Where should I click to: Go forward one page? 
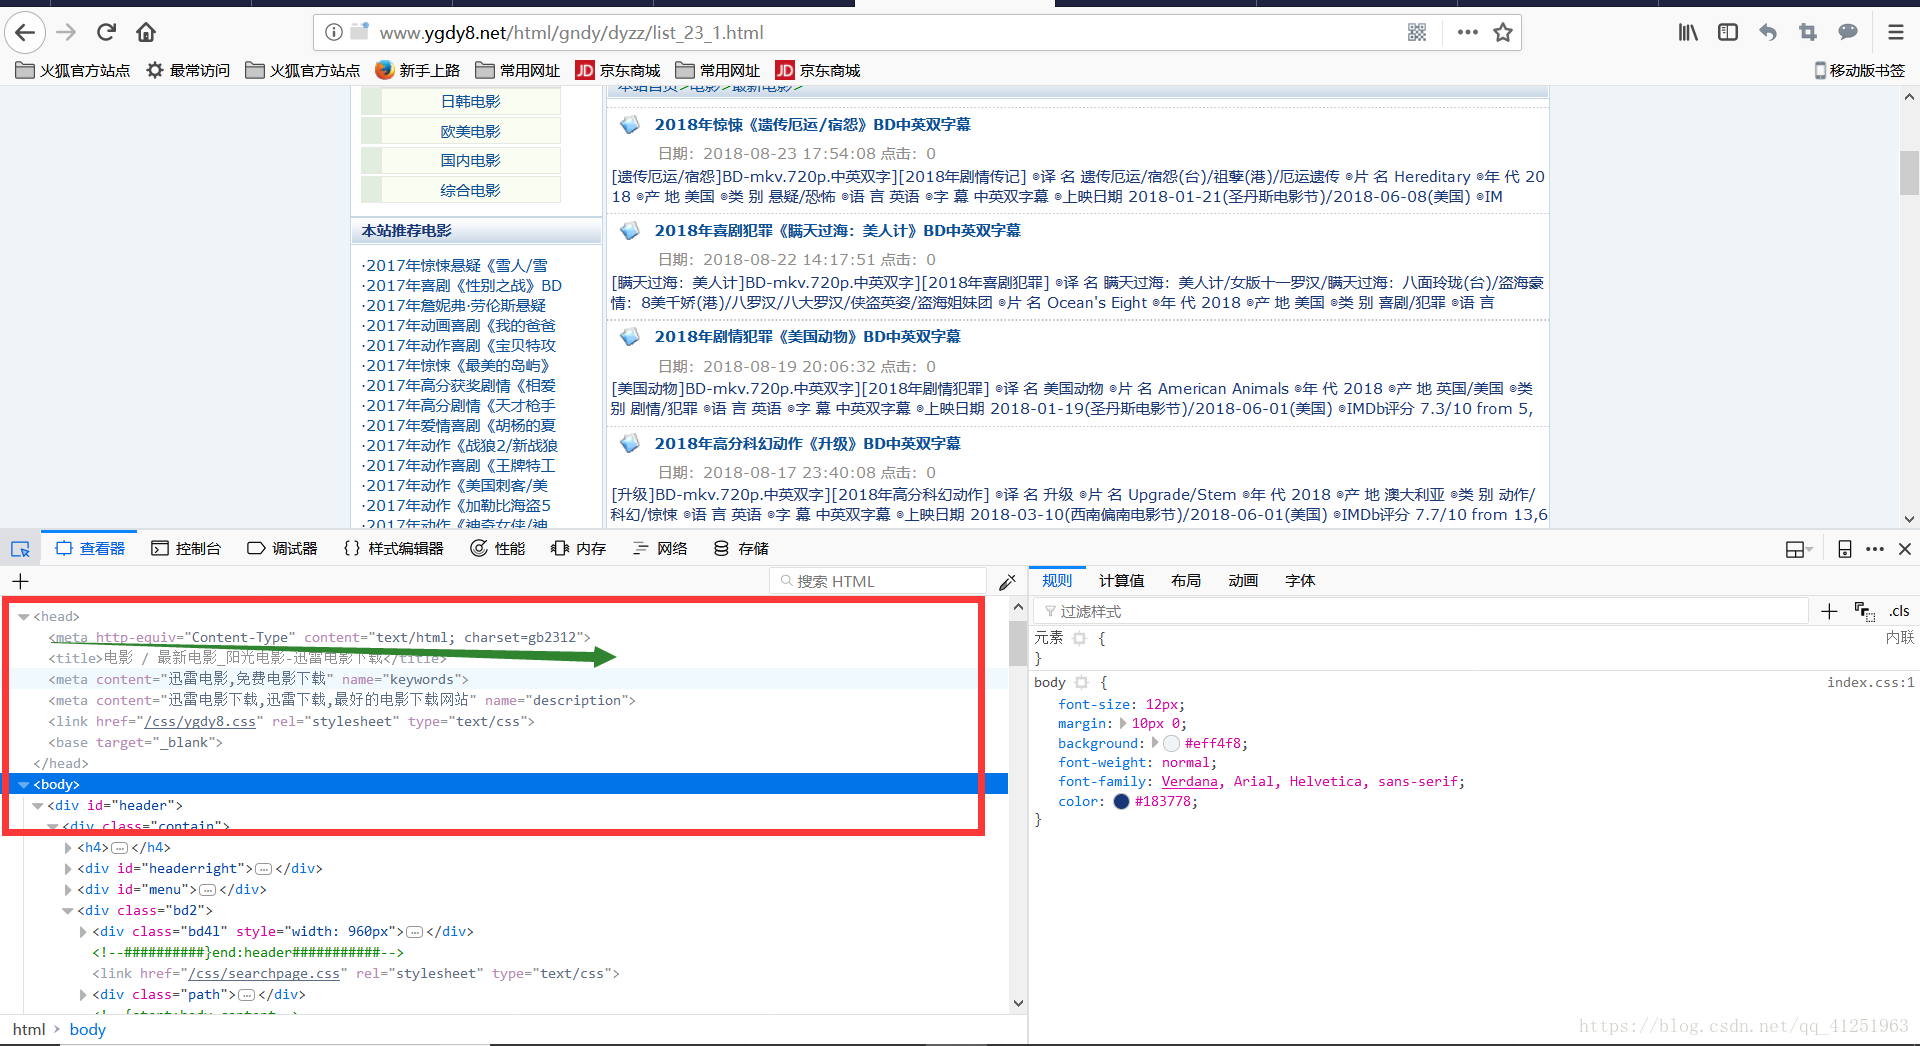(x=66, y=32)
